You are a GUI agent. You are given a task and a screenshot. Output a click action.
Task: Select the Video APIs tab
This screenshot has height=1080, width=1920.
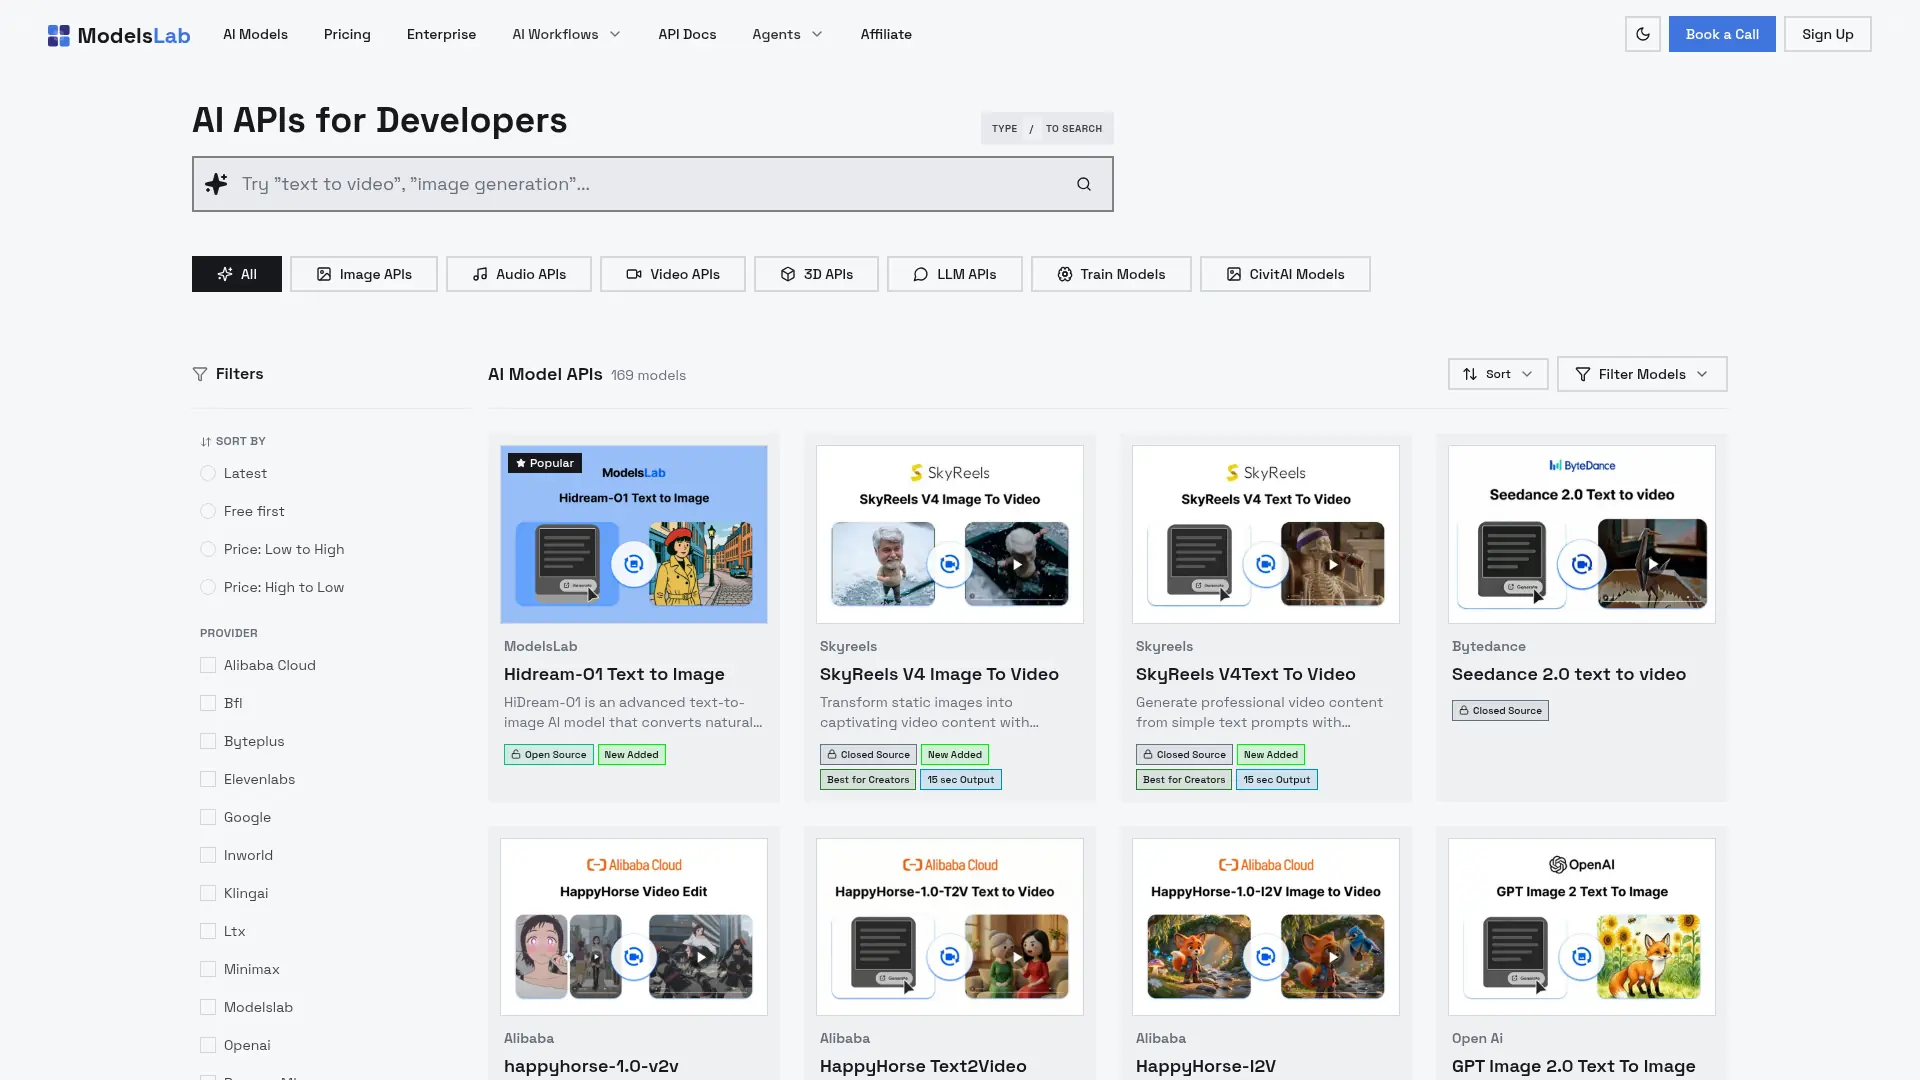[x=673, y=274]
